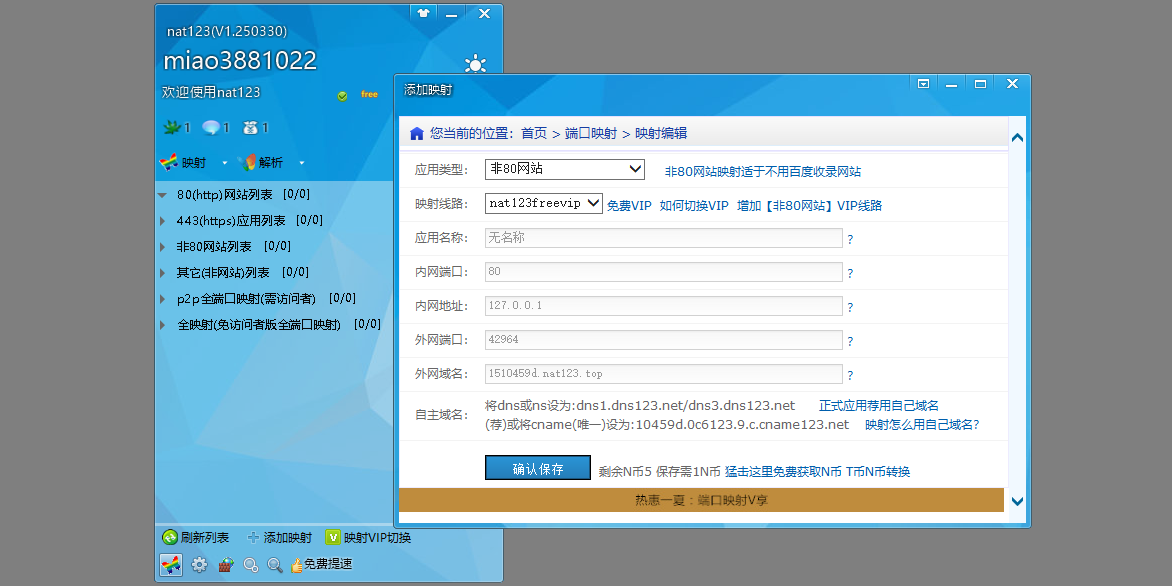Click the 欢迎使用nat123 welcome text
Image resolution: width=1172 pixels, height=586 pixels.
212,93
